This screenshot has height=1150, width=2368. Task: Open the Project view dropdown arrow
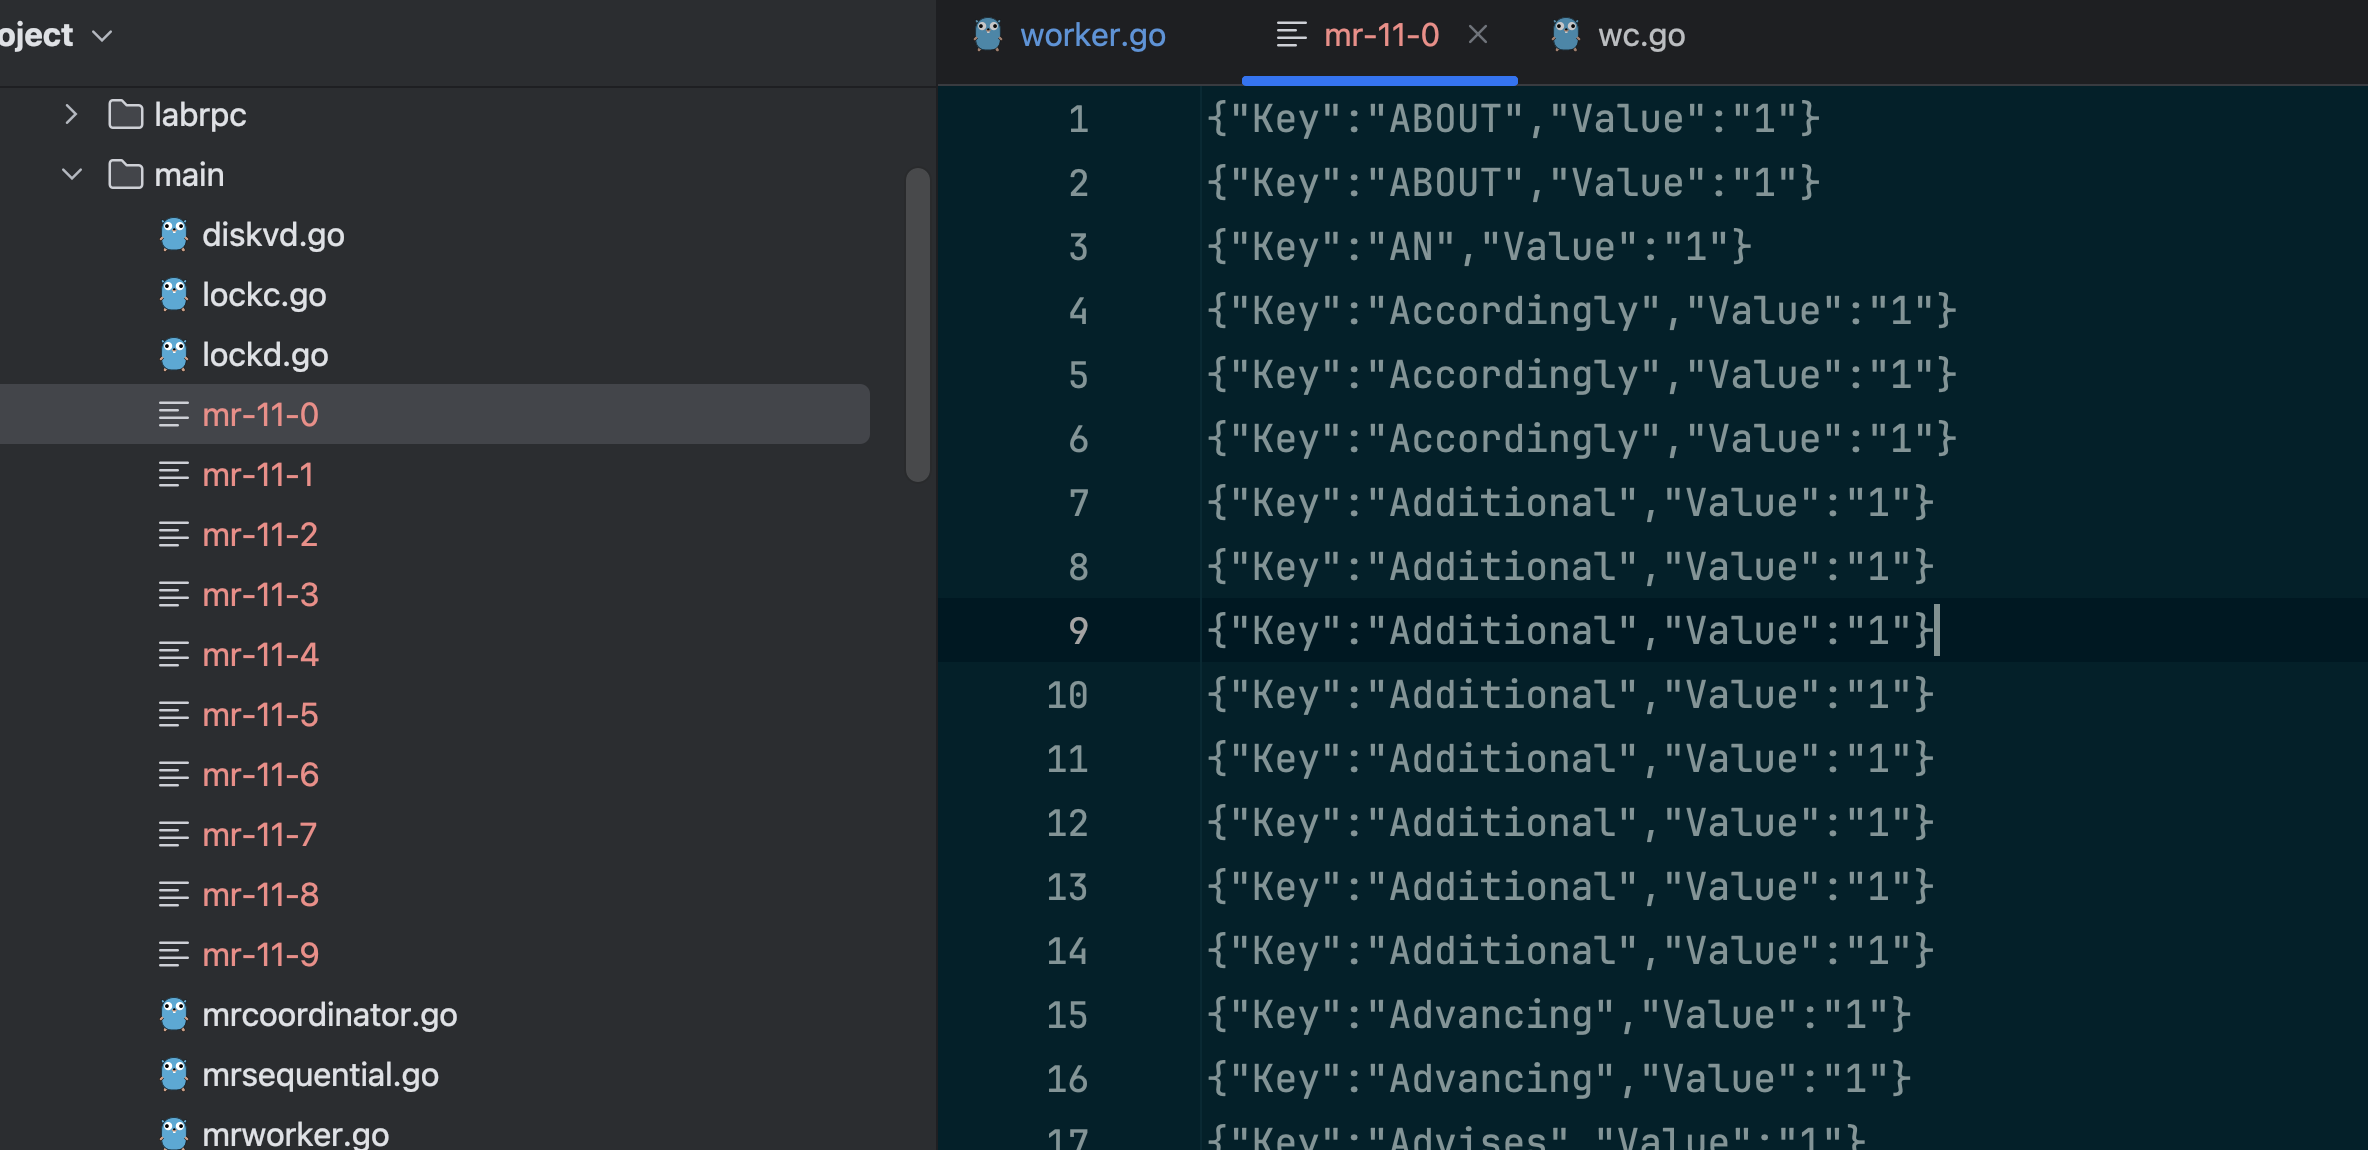click(102, 36)
